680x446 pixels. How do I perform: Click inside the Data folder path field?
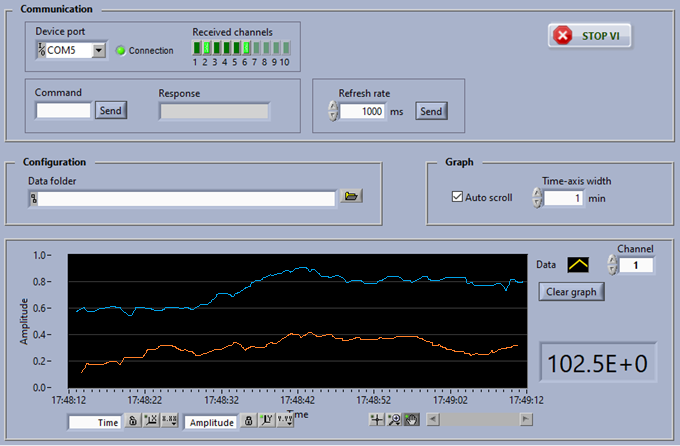pyautogui.click(x=185, y=198)
